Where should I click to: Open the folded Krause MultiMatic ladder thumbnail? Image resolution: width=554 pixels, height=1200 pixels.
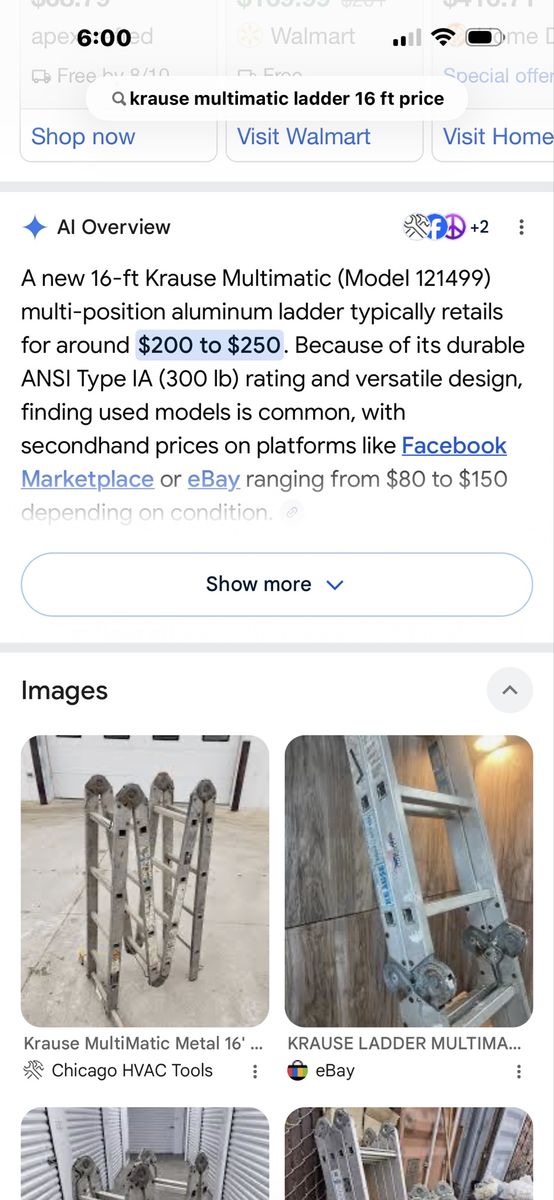145,881
